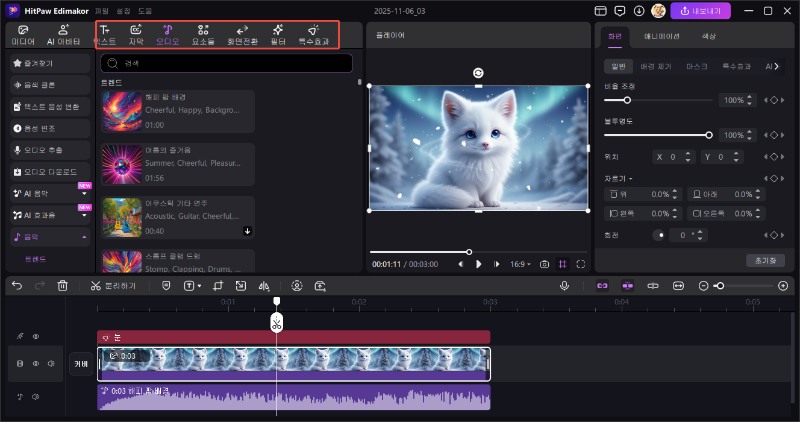Select the Summer, Cheerful track thumbnail
Image resolution: width=800 pixels, height=422 pixels.
coord(122,164)
